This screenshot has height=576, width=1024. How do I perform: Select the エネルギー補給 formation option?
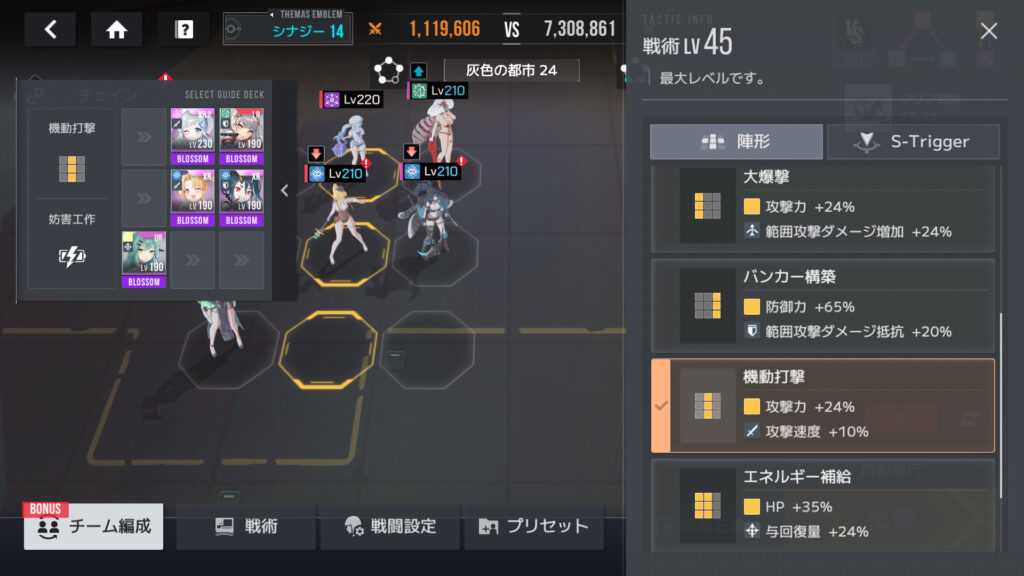click(823, 505)
